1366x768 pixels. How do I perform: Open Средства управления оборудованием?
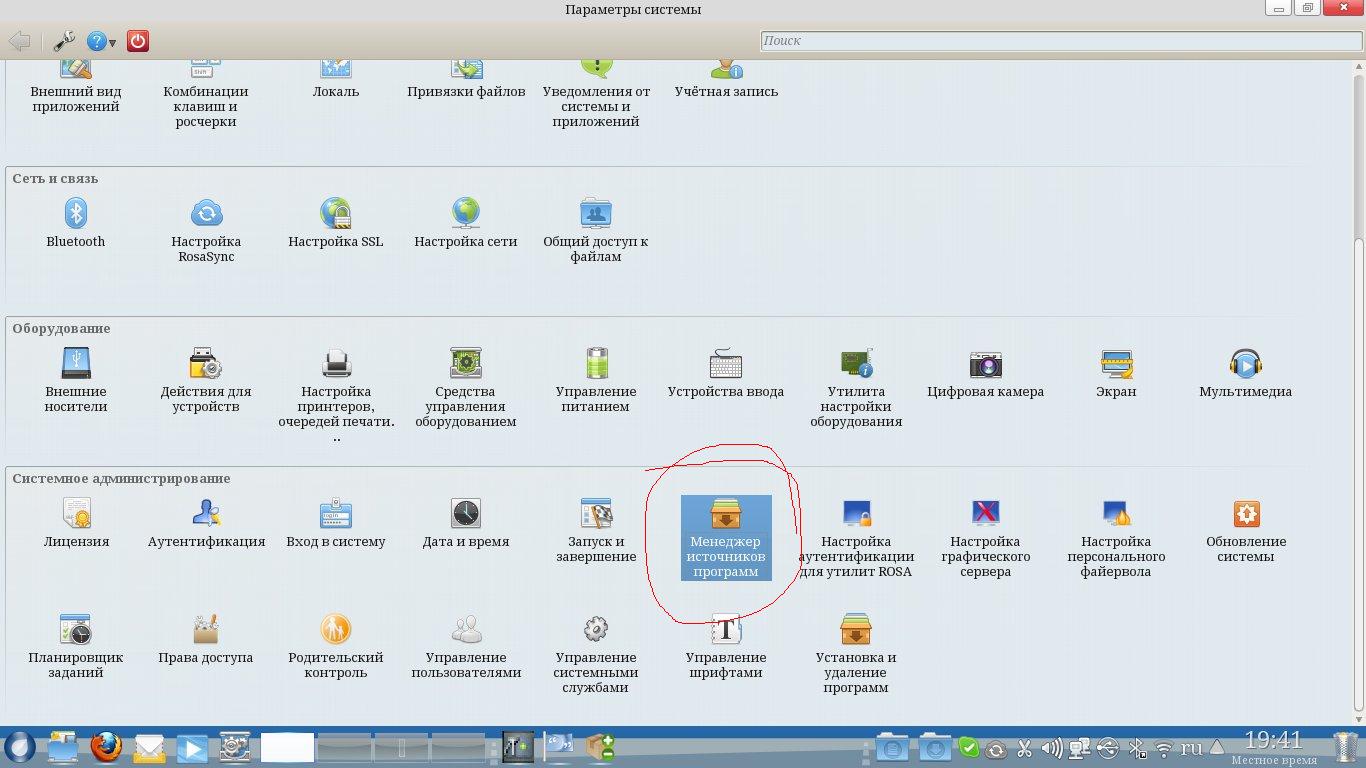tap(466, 387)
